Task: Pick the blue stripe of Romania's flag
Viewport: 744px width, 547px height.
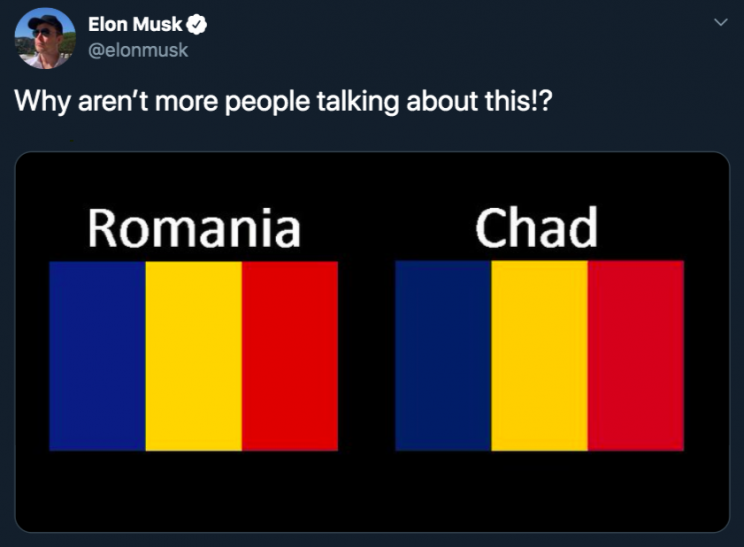Action: click(97, 356)
